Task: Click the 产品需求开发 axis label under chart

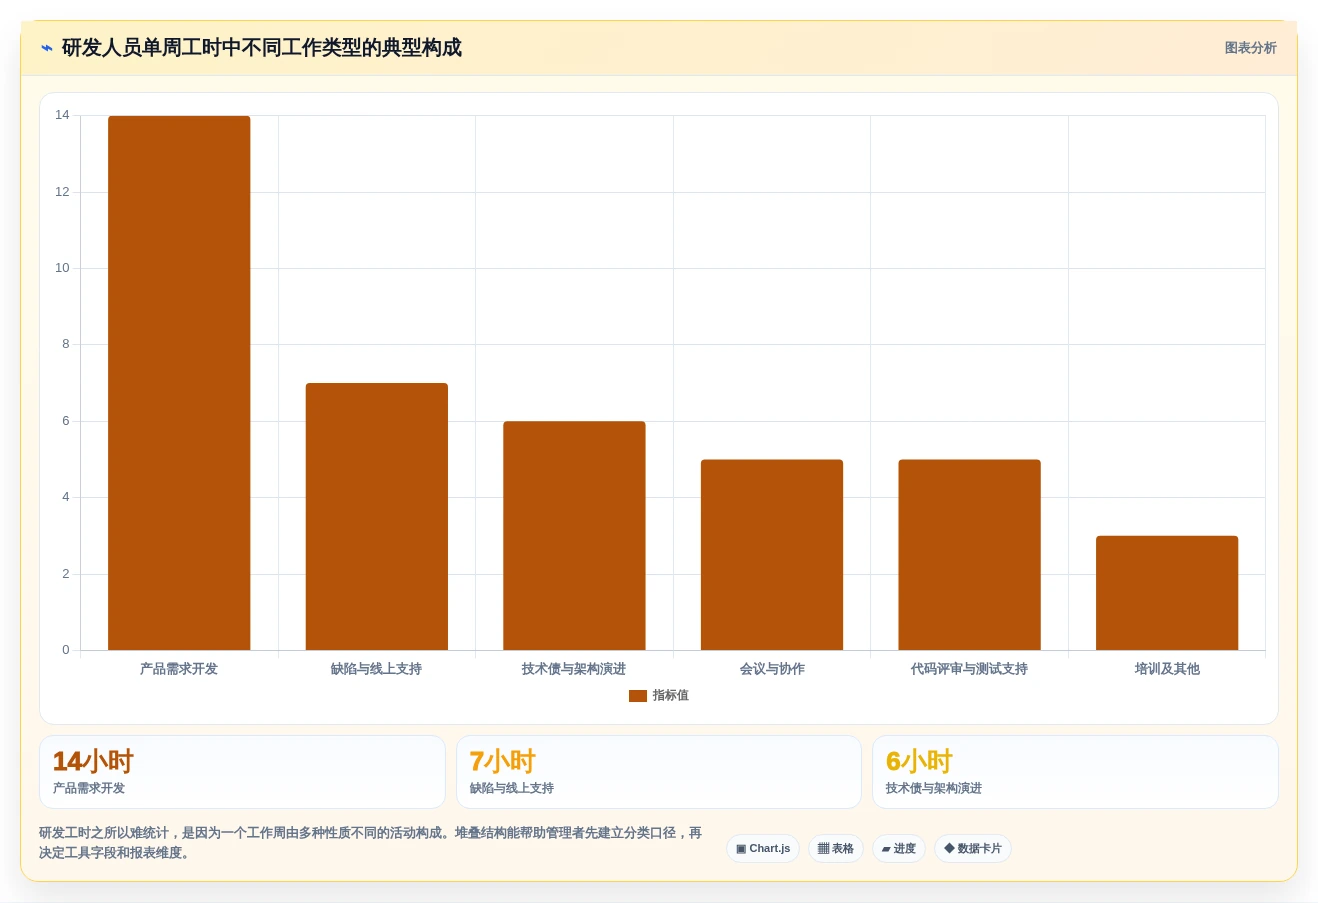Action: click(179, 669)
